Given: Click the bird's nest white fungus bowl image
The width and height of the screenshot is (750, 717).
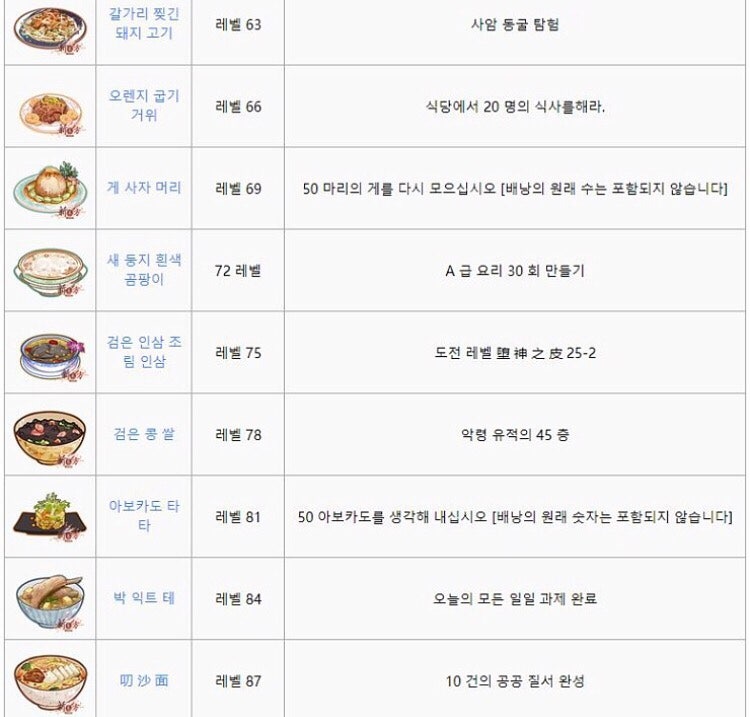Looking at the screenshot, I should [50, 272].
